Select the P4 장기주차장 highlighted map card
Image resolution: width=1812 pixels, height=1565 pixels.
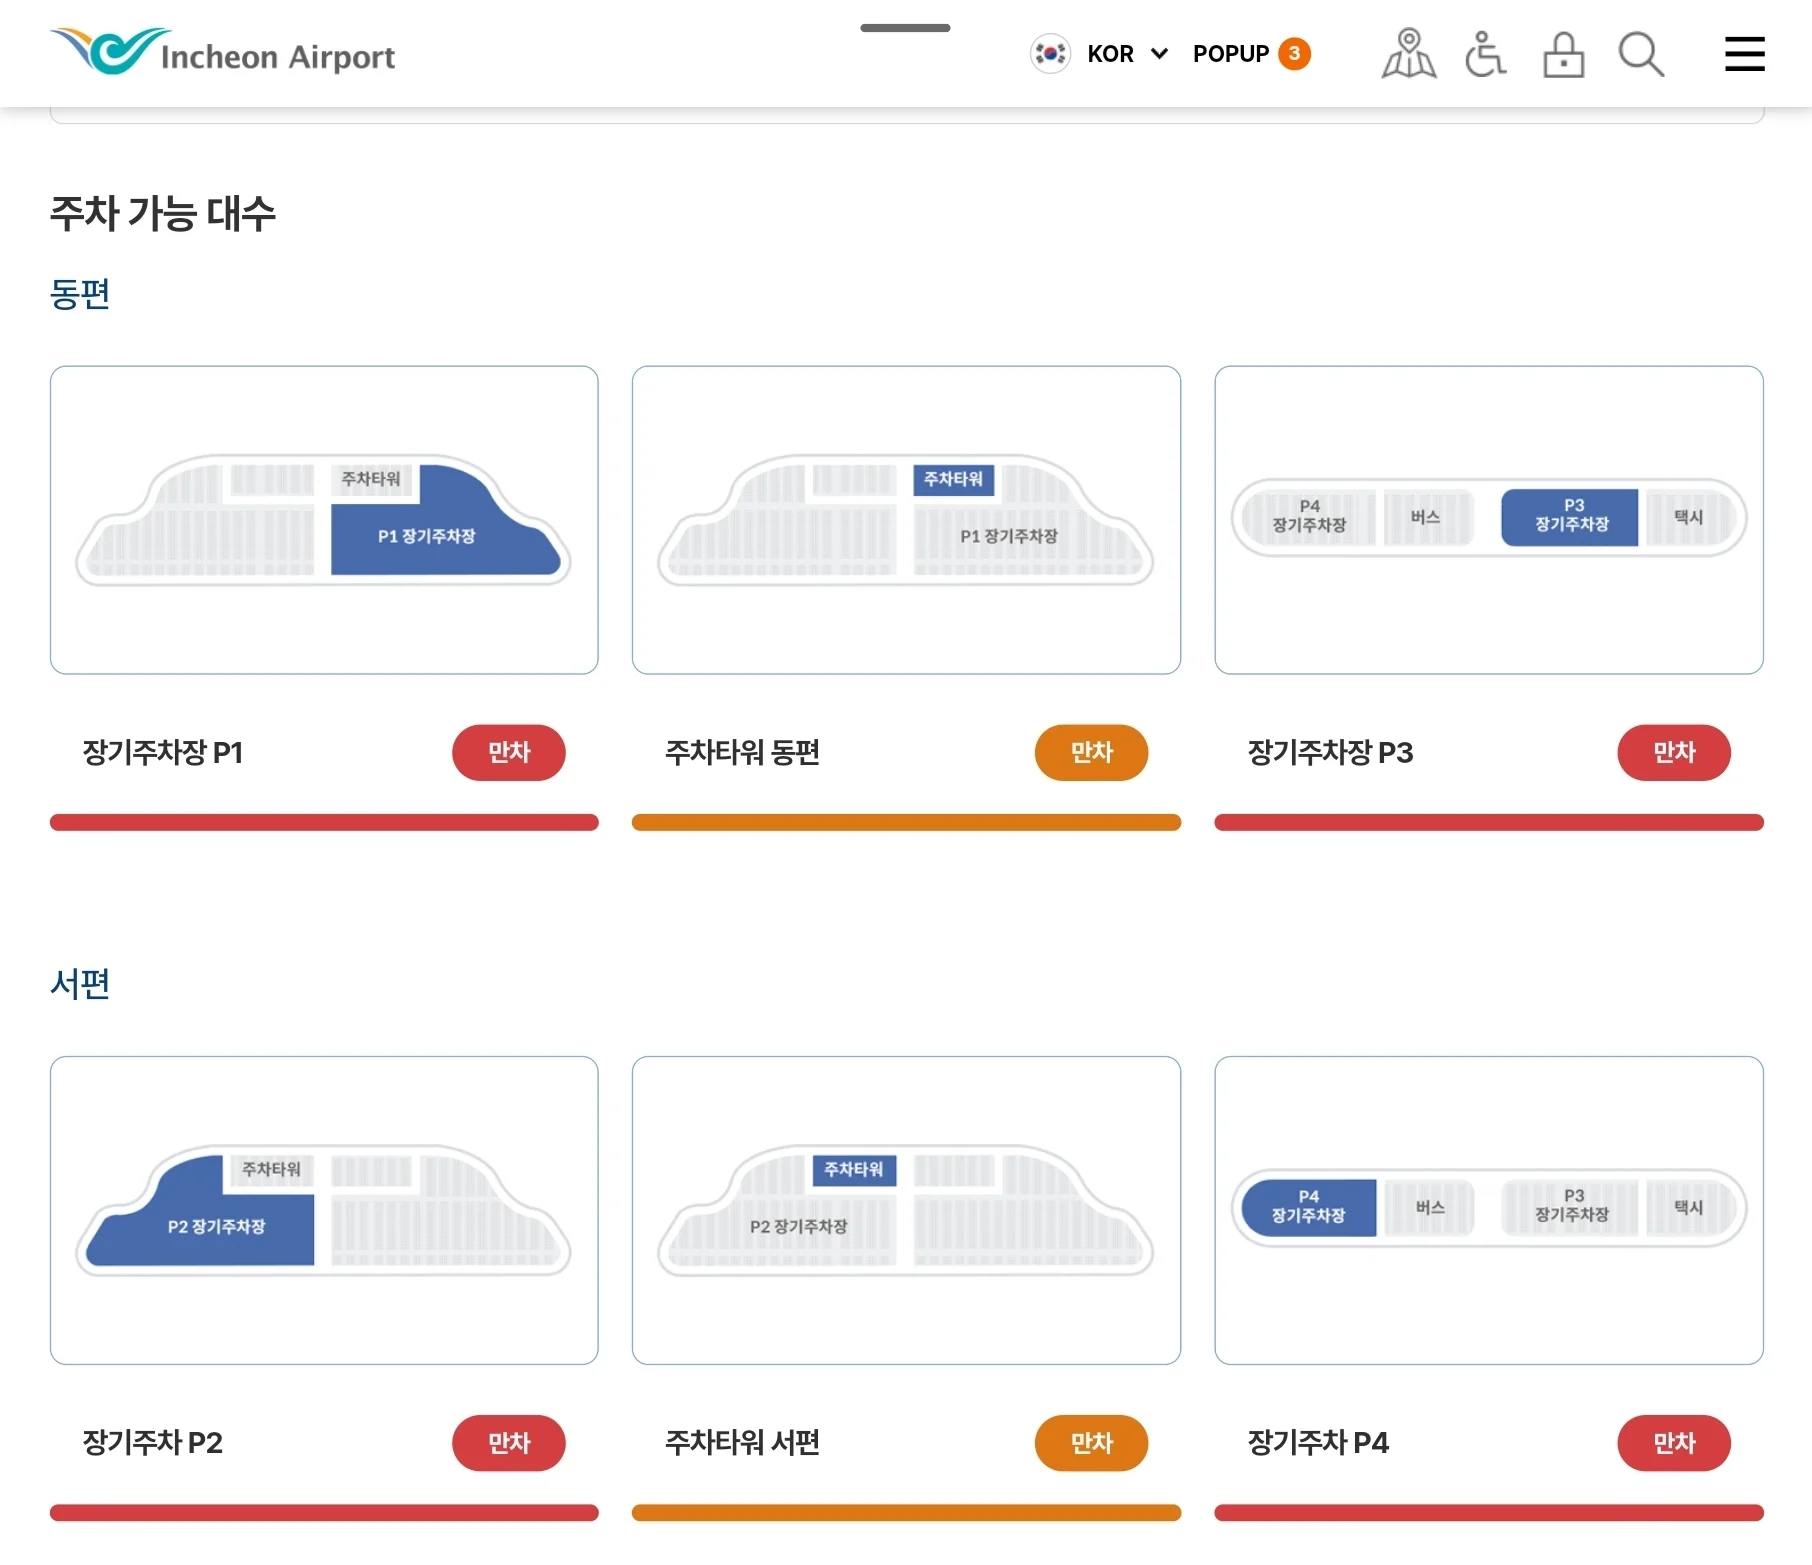click(x=1488, y=1210)
